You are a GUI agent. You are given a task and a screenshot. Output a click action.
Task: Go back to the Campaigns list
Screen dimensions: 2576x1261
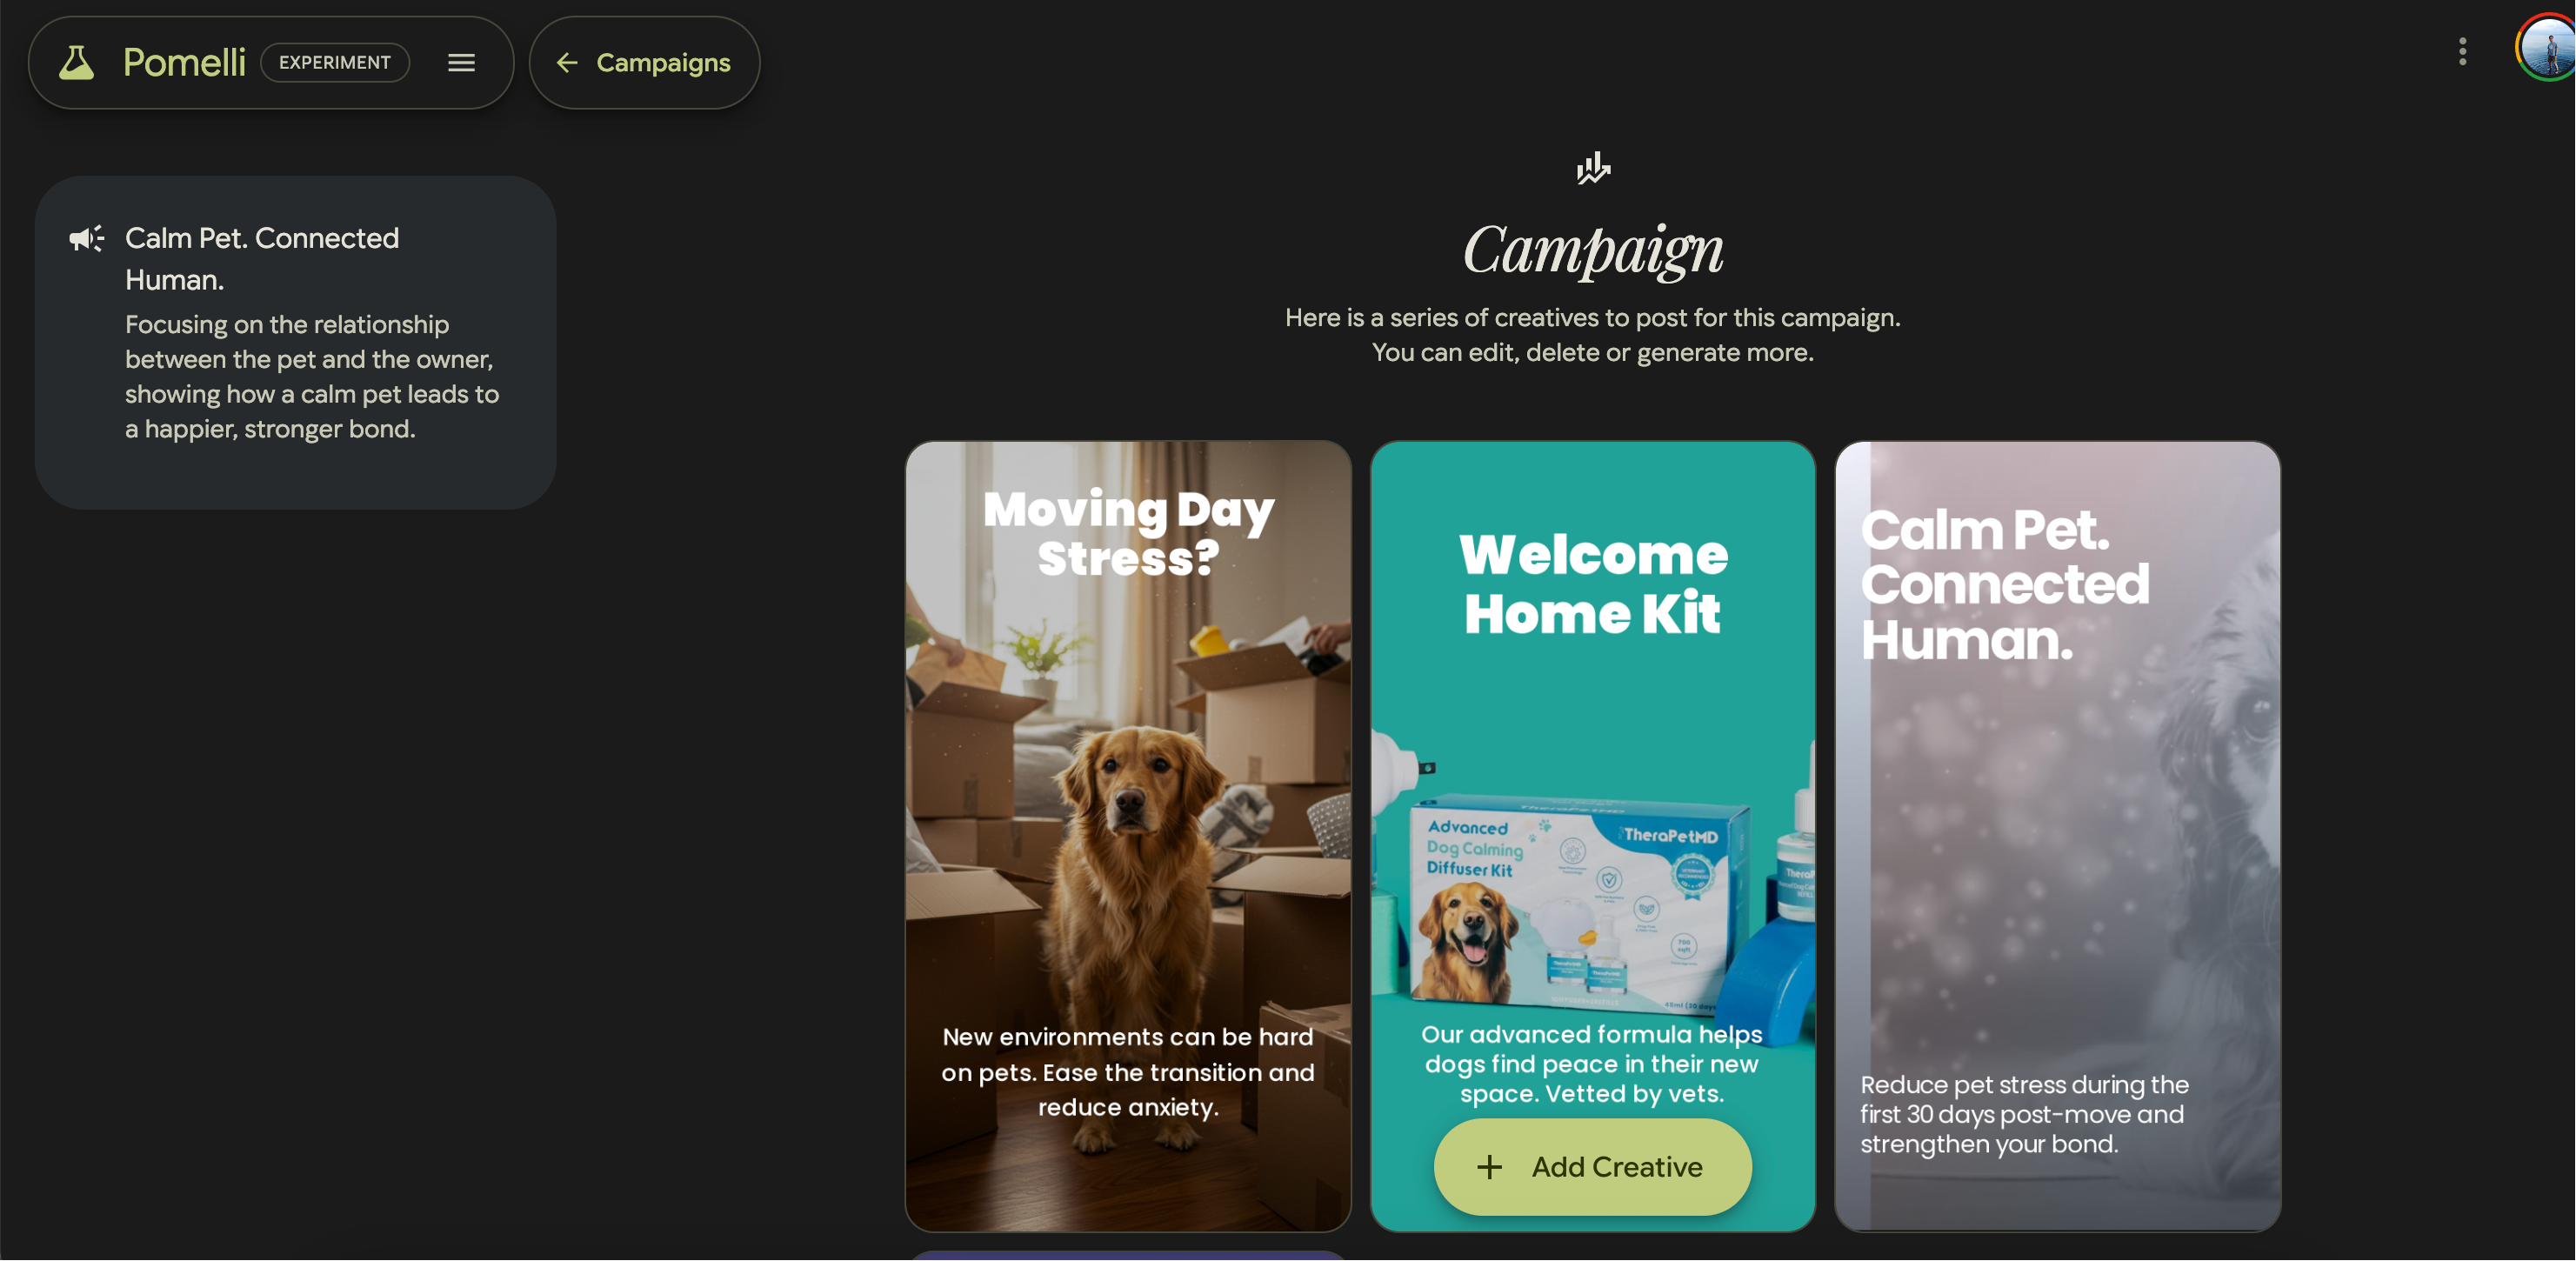click(x=644, y=63)
